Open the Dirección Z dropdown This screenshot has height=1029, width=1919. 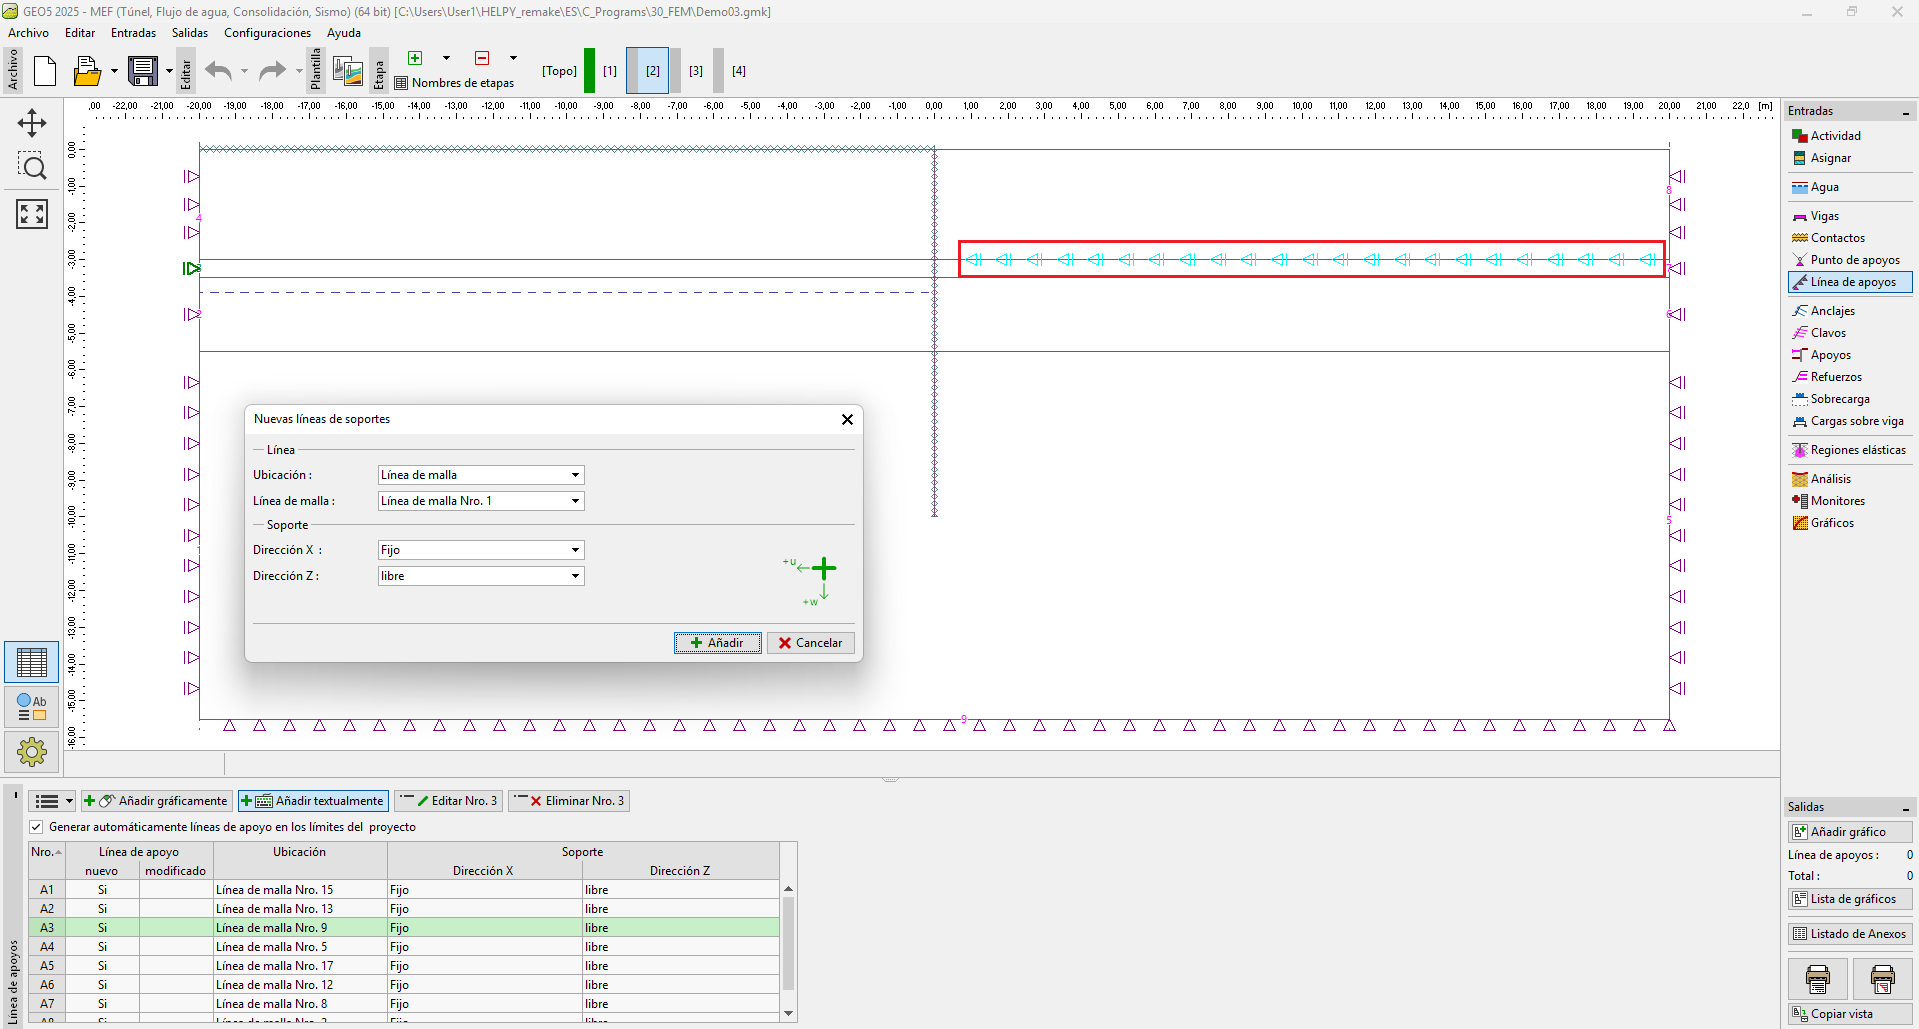[x=481, y=576]
